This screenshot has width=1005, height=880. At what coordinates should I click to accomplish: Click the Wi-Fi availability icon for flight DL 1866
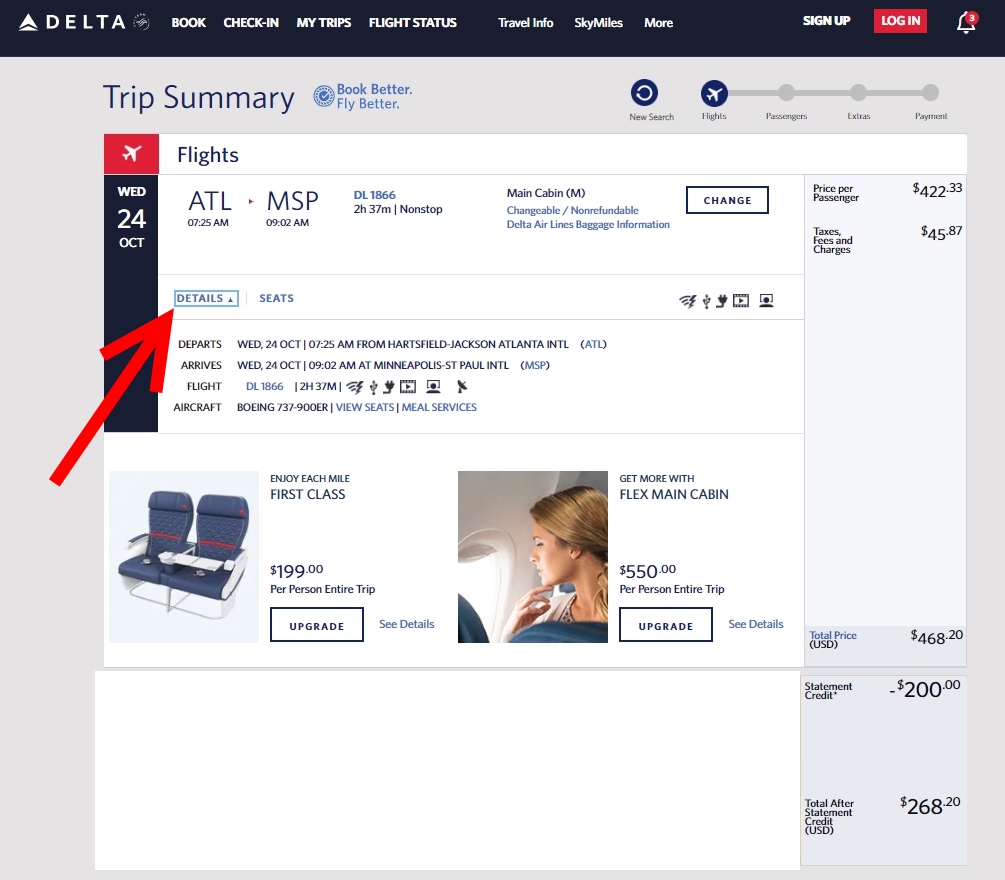click(687, 300)
